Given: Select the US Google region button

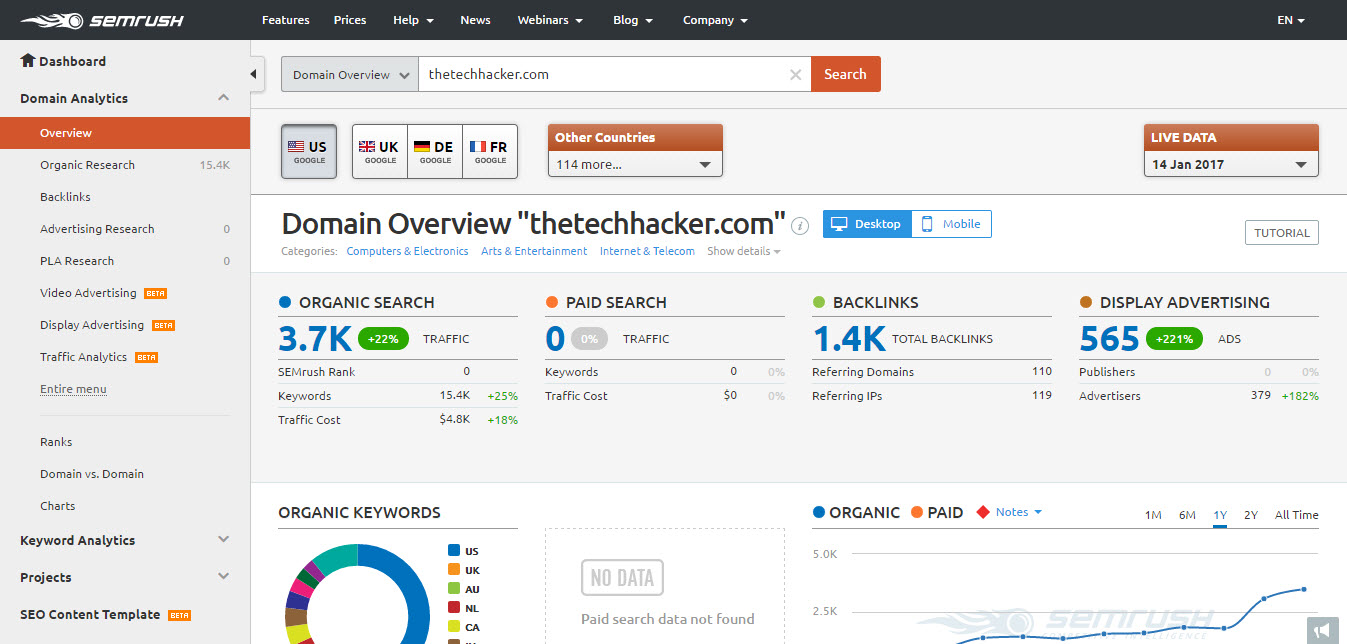Looking at the screenshot, I should 308,151.
